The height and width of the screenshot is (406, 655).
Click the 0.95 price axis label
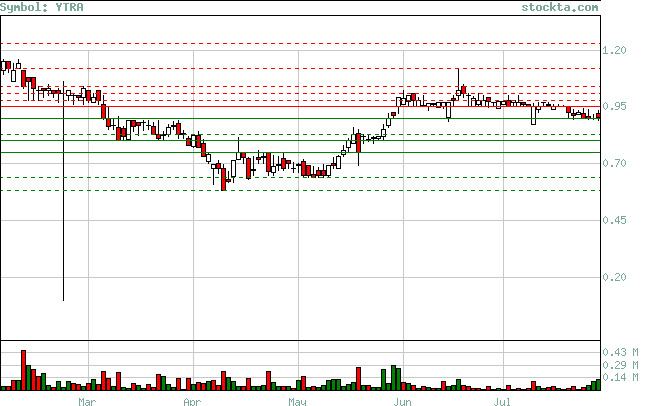pyautogui.click(x=614, y=106)
